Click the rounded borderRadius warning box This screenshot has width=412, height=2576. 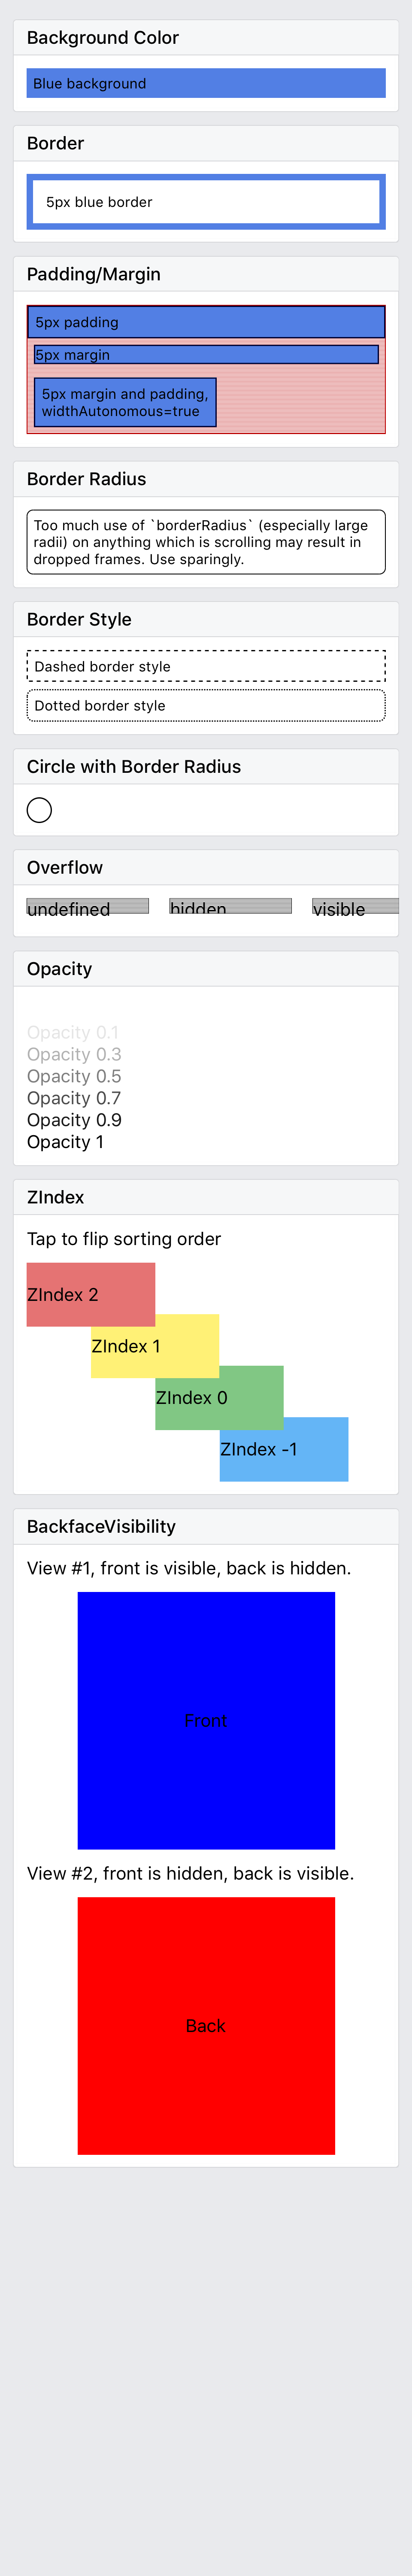click(206, 542)
